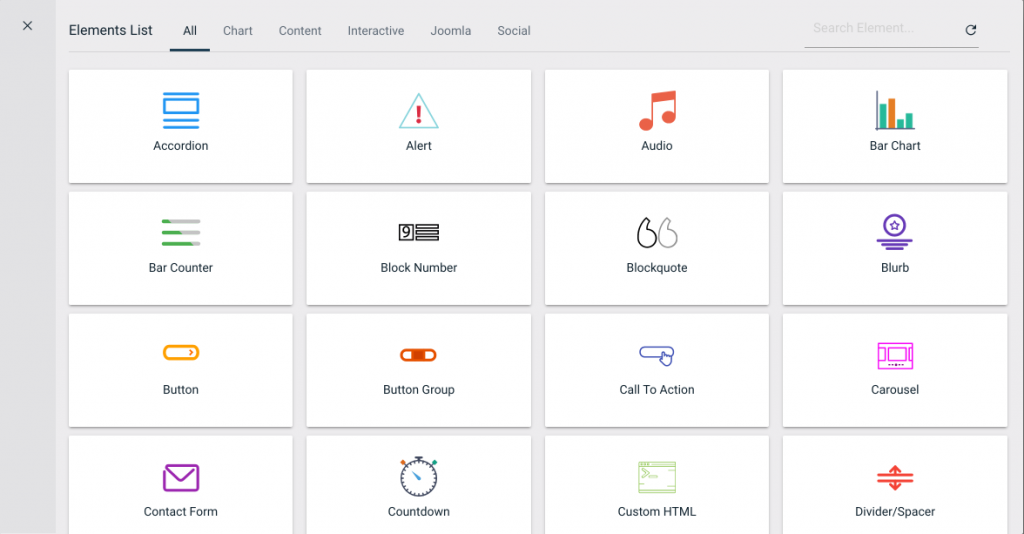Click the Accordion label text
This screenshot has width=1024, height=534.
(181, 146)
